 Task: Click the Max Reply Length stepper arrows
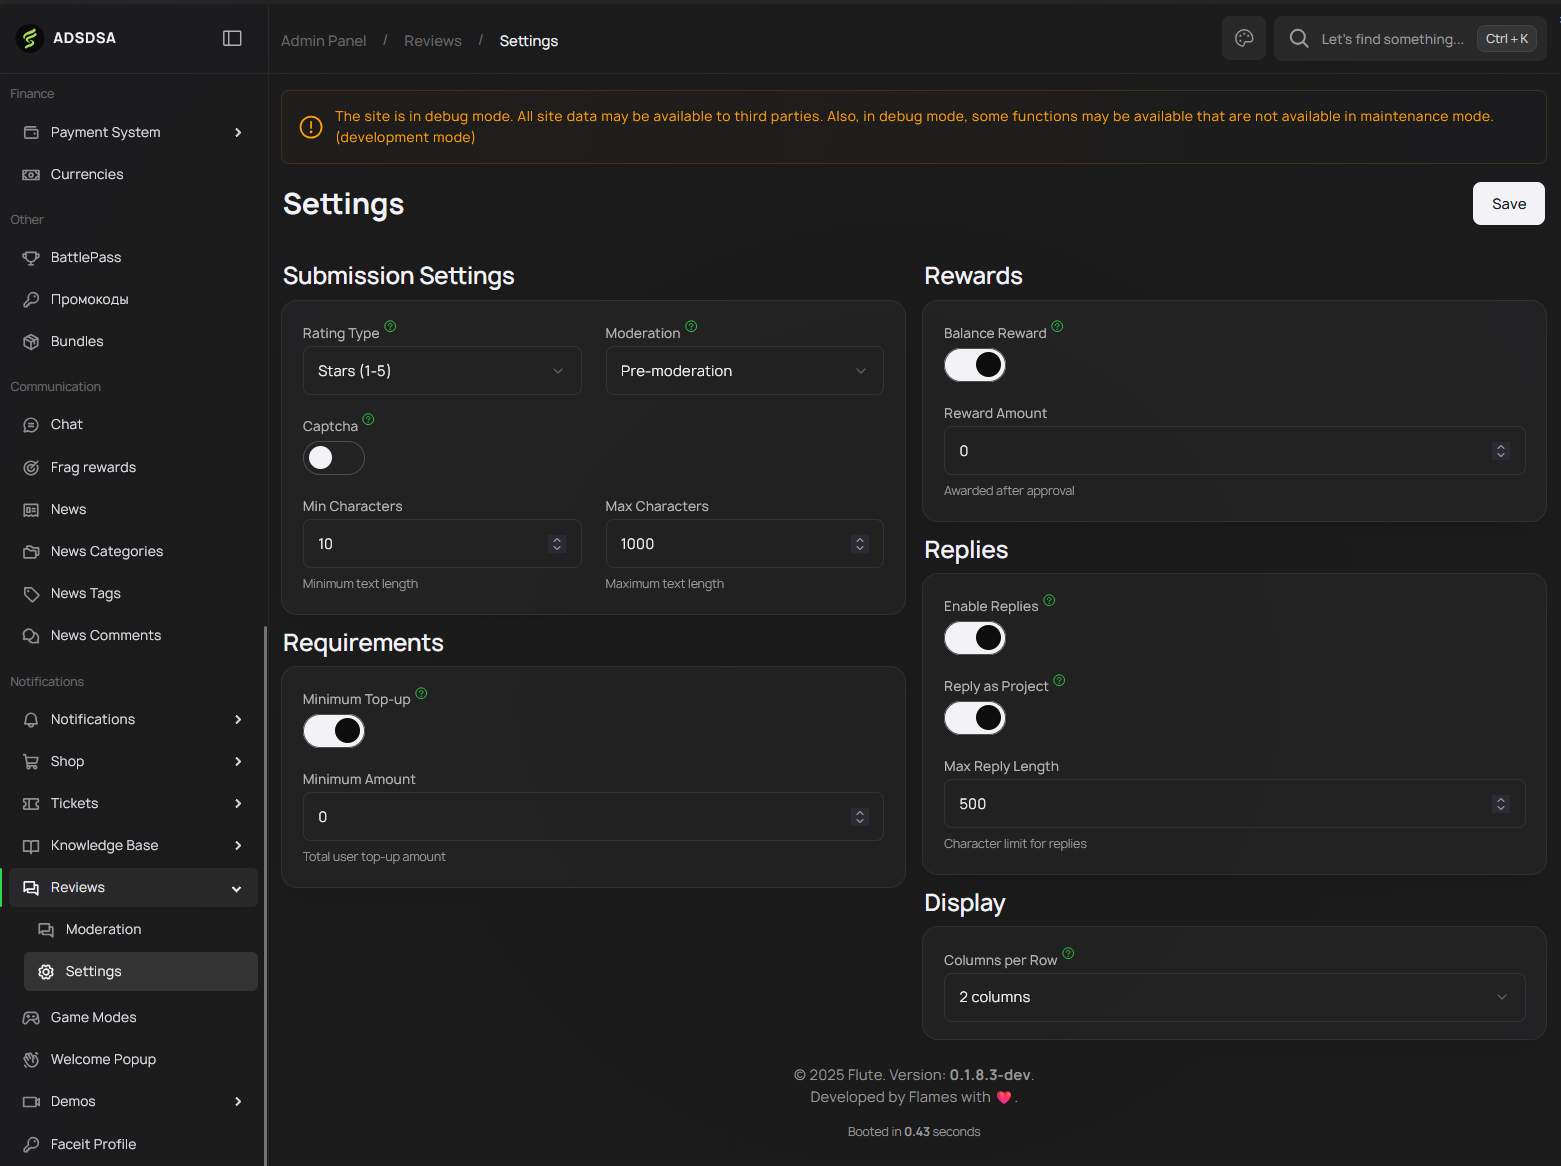click(1500, 804)
